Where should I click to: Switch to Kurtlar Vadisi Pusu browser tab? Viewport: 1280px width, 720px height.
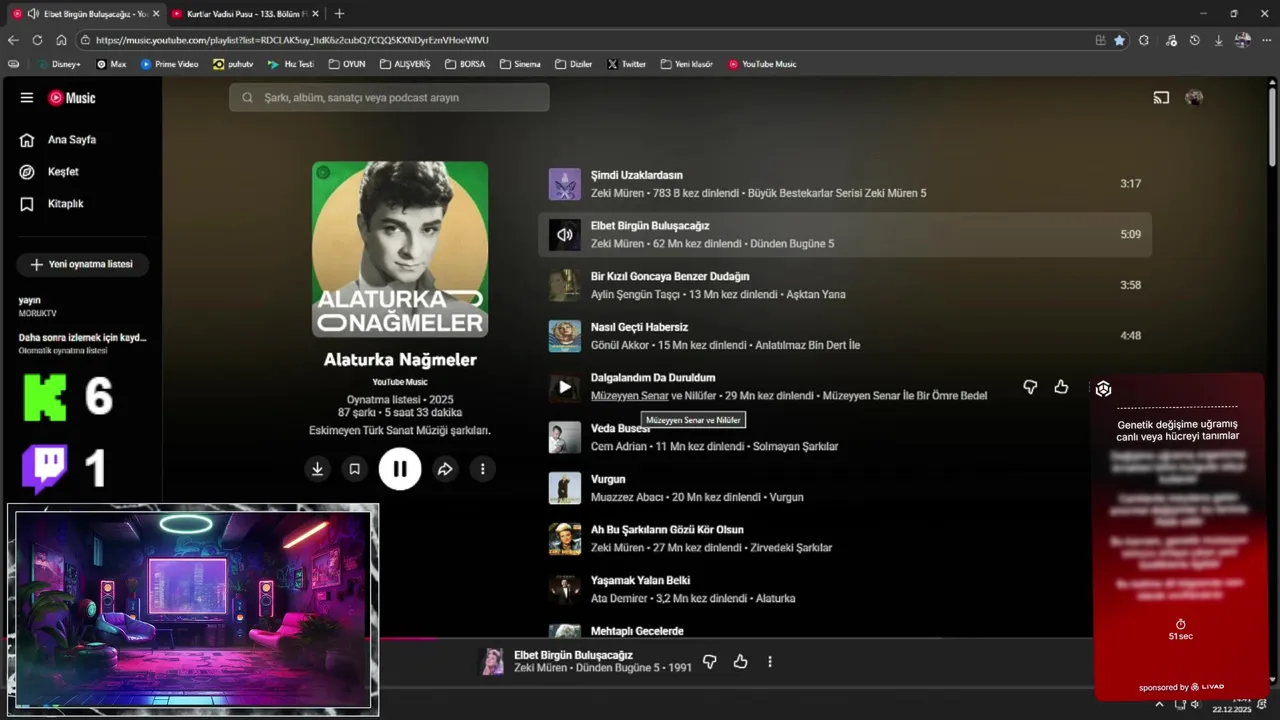245,14
